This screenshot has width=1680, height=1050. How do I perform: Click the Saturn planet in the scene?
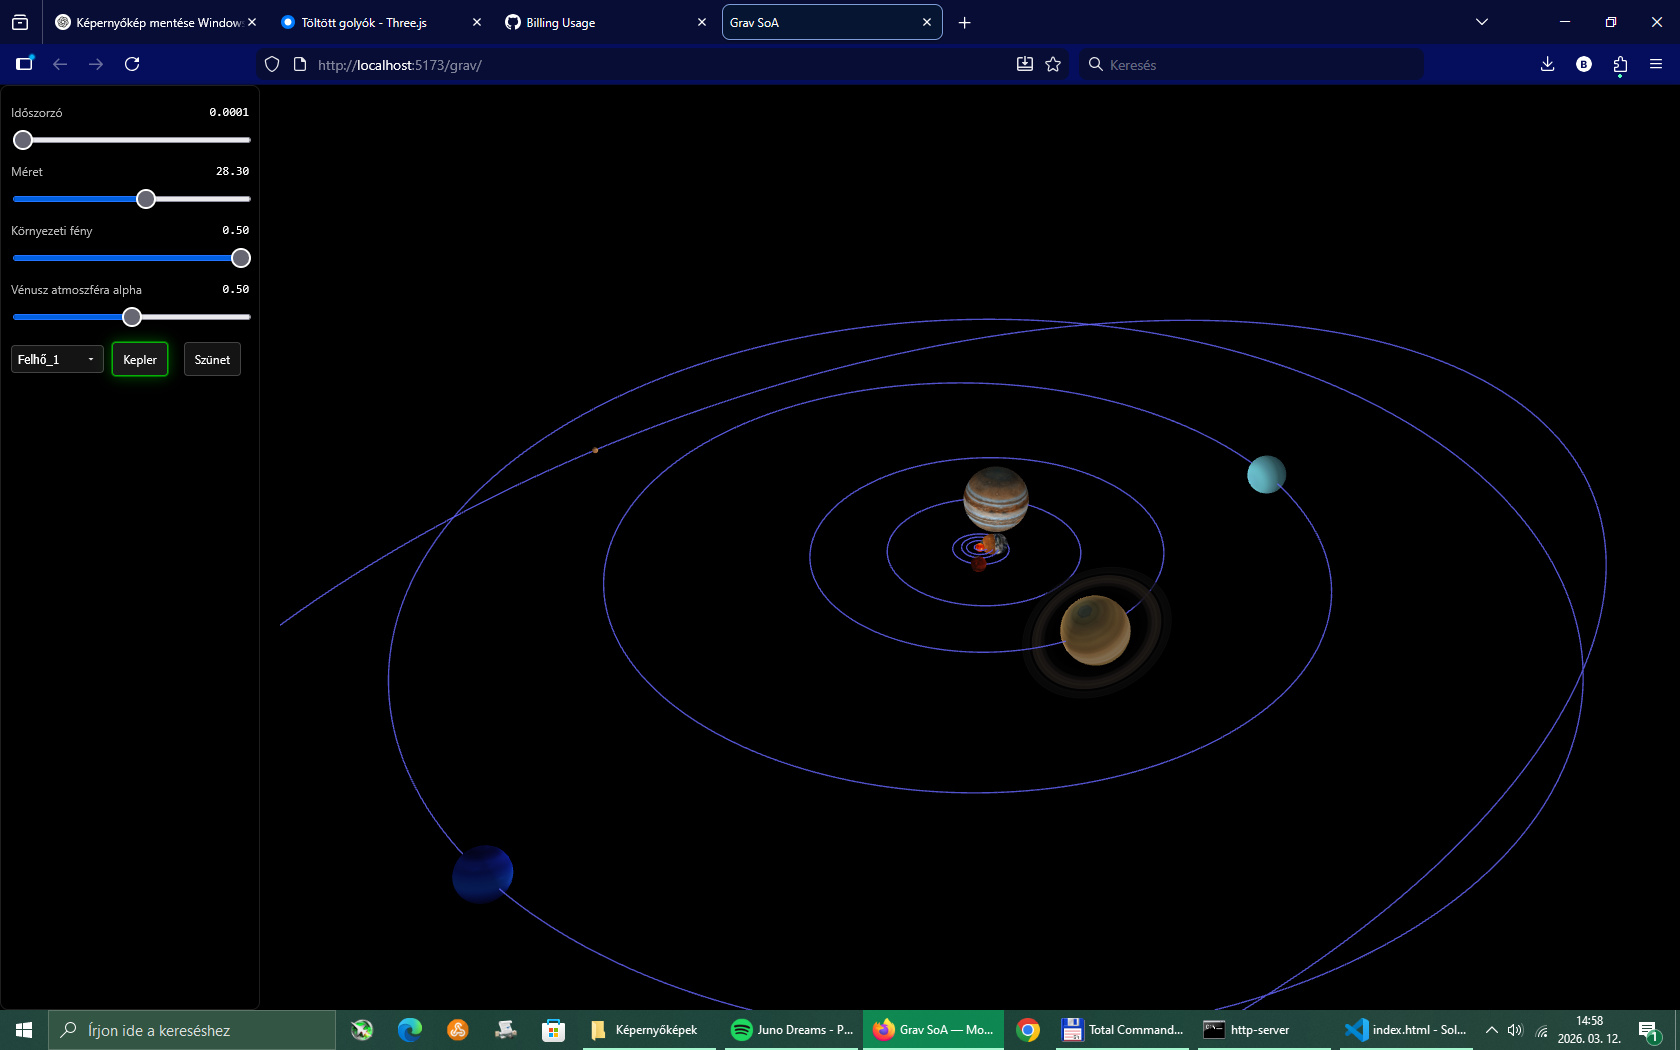[1095, 630]
